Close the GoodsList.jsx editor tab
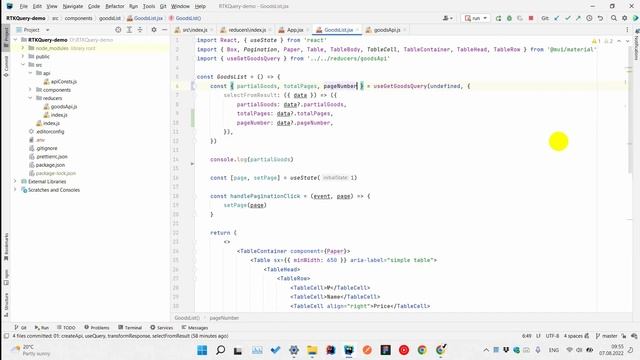The height and width of the screenshot is (360, 640). (358, 30)
